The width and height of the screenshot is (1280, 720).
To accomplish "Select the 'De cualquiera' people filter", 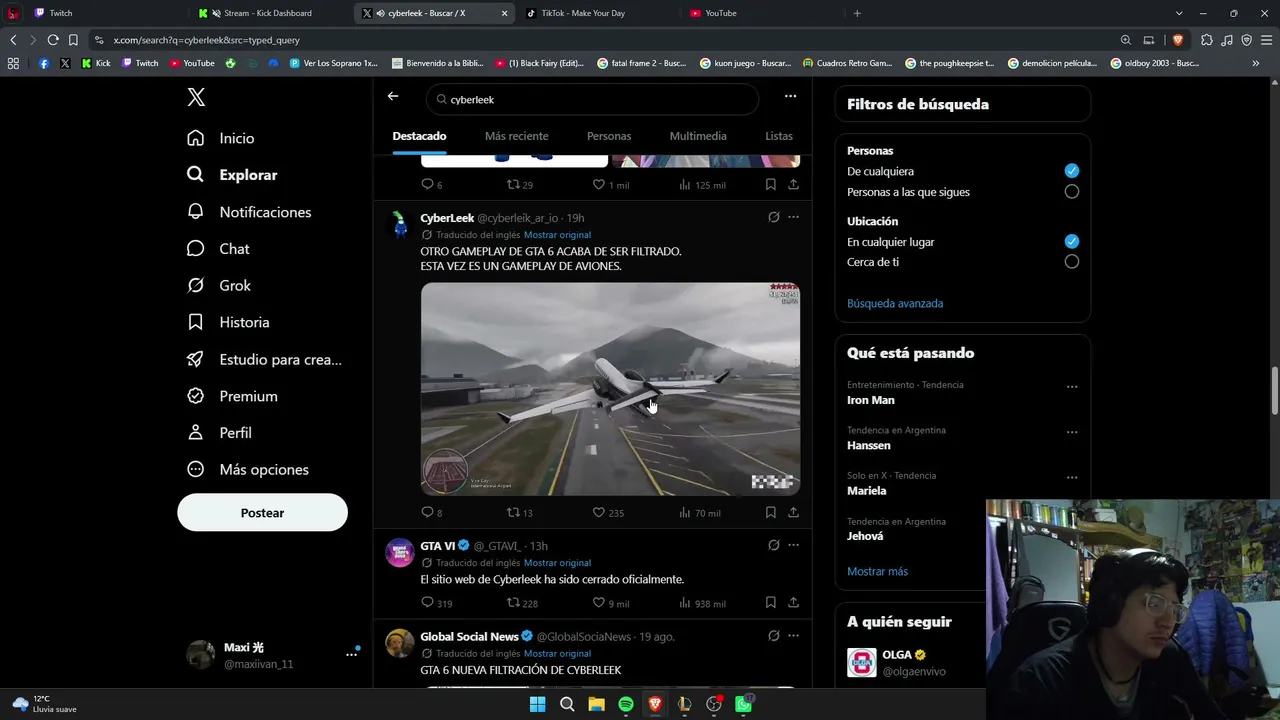I will click(x=1071, y=171).
